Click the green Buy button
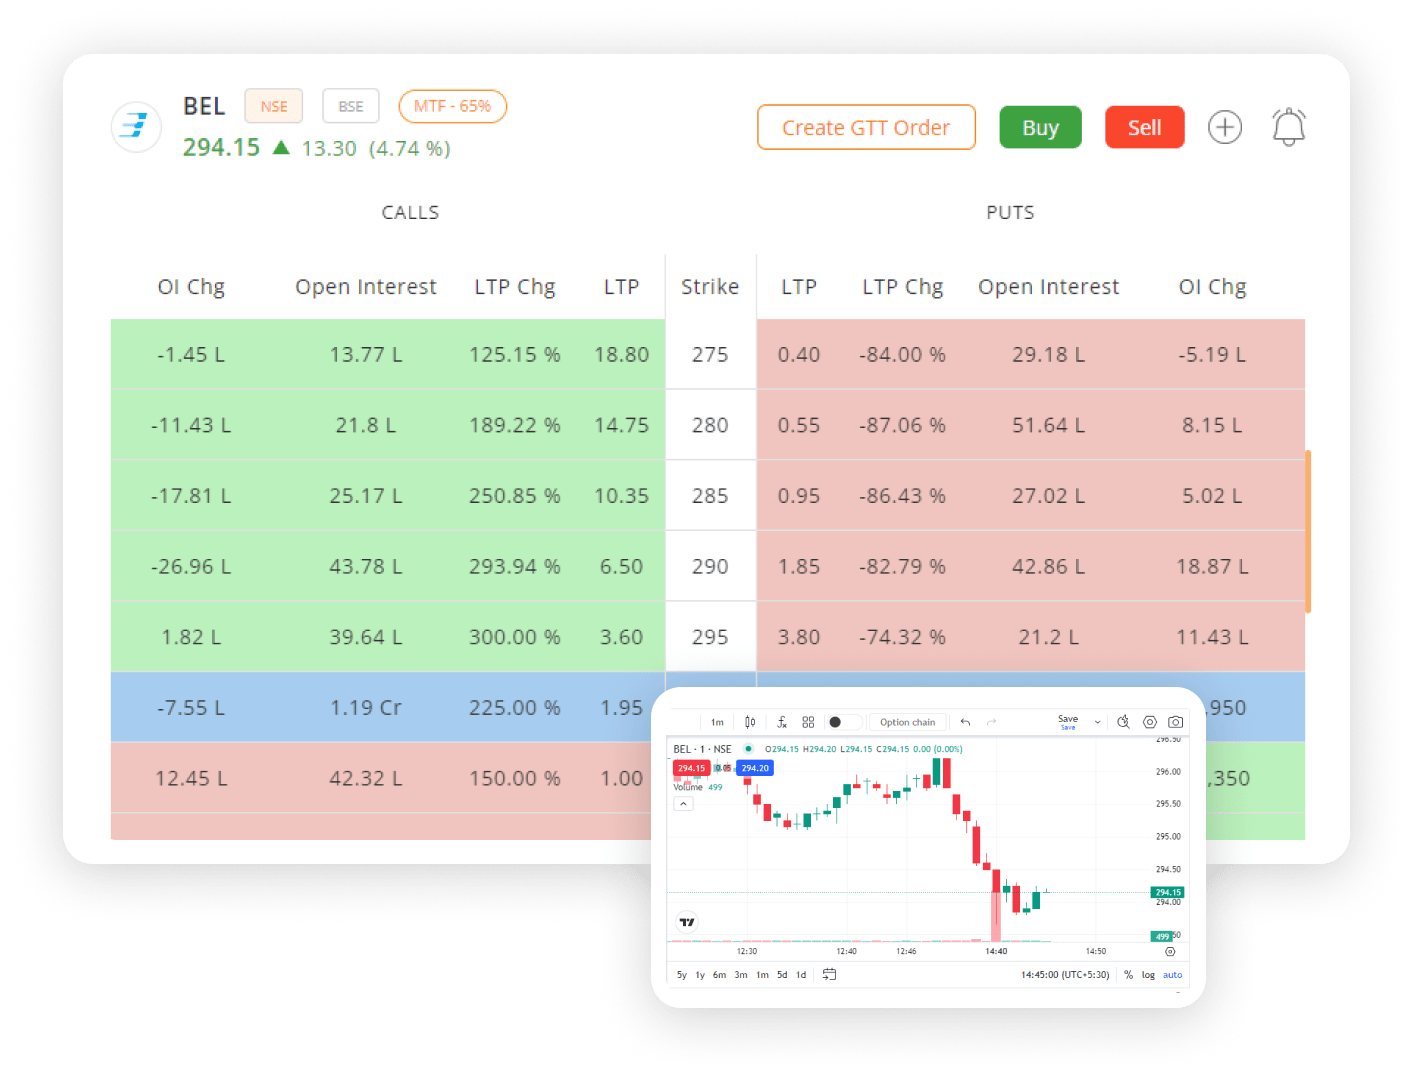 click(1040, 127)
